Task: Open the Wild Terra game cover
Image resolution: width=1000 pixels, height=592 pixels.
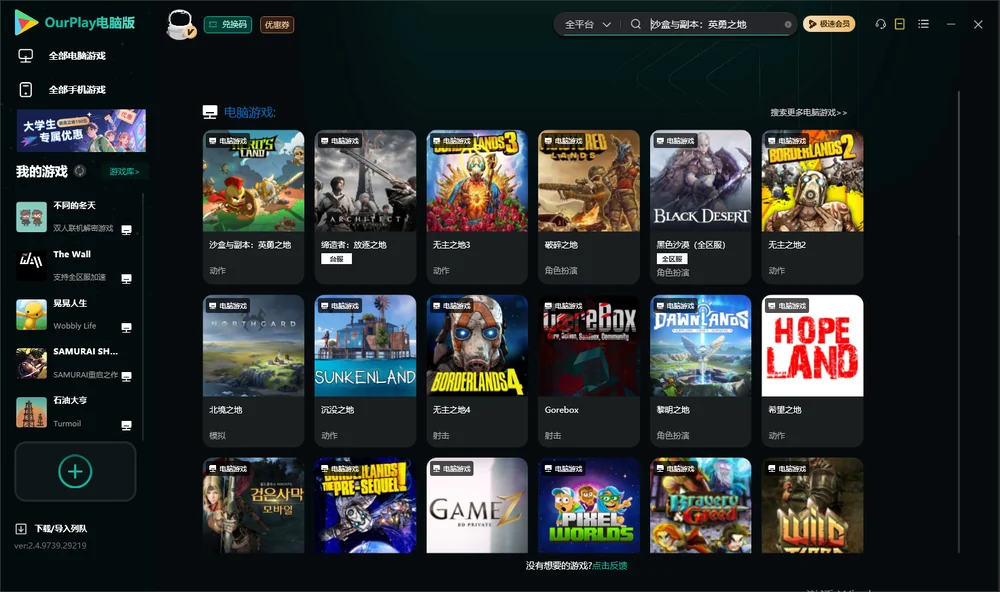Action: pos(812,505)
